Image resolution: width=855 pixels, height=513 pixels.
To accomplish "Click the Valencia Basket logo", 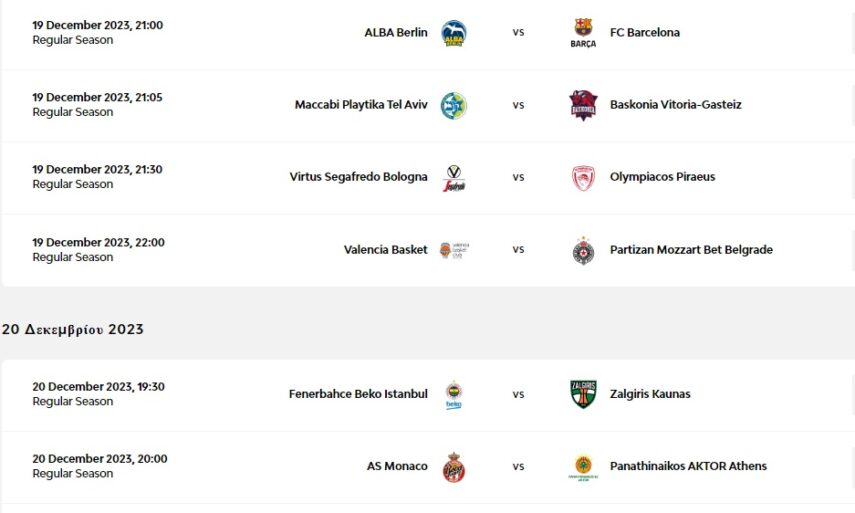I will 454,250.
